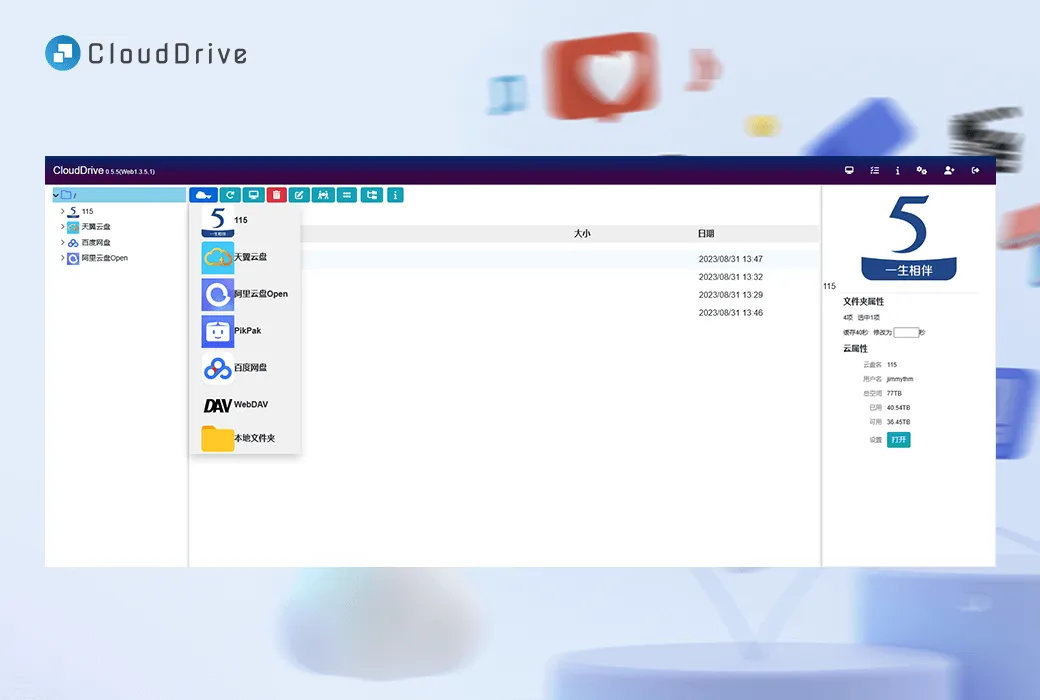
Task: Click the add-user icon in the title bar
Action: 948,170
